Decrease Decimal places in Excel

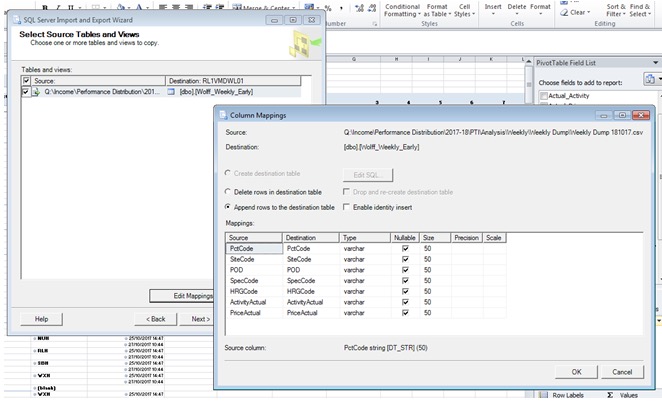pos(372,8)
